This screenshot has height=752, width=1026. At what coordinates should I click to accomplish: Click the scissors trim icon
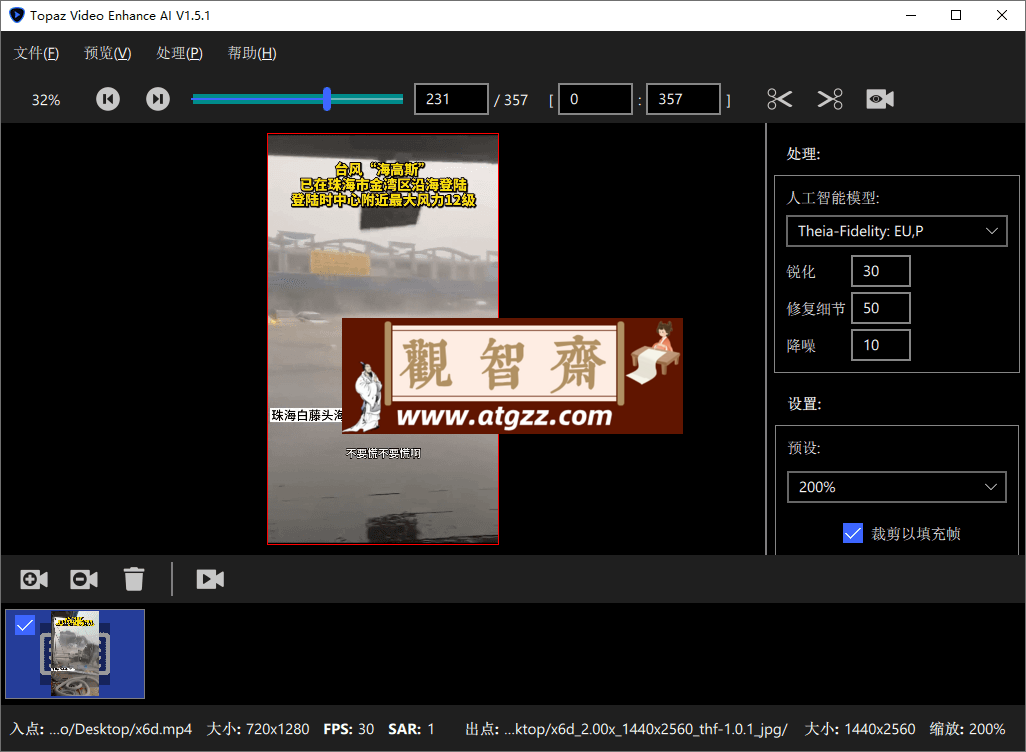779,99
